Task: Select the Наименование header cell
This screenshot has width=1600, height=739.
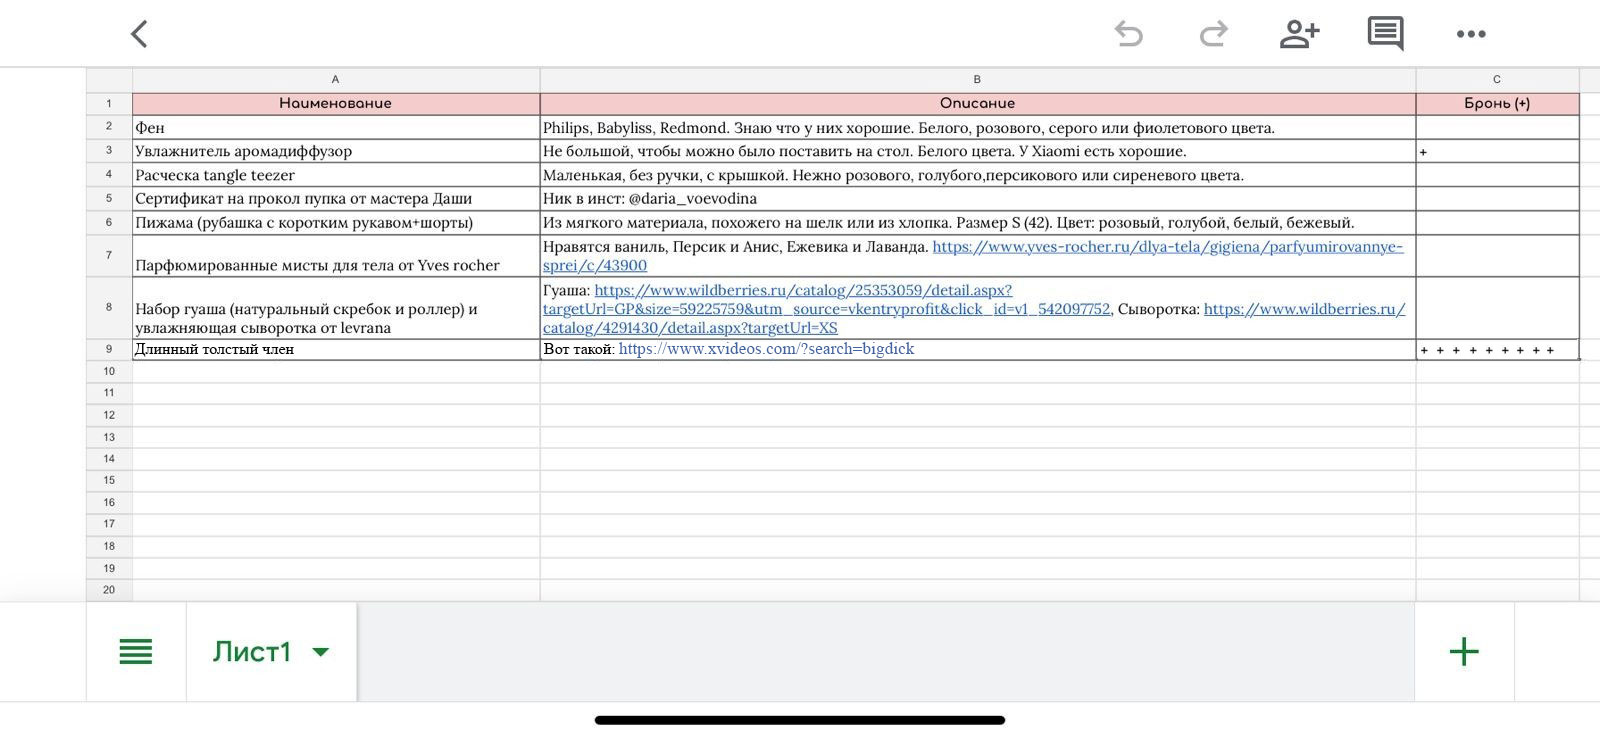Action: point(336,103)
